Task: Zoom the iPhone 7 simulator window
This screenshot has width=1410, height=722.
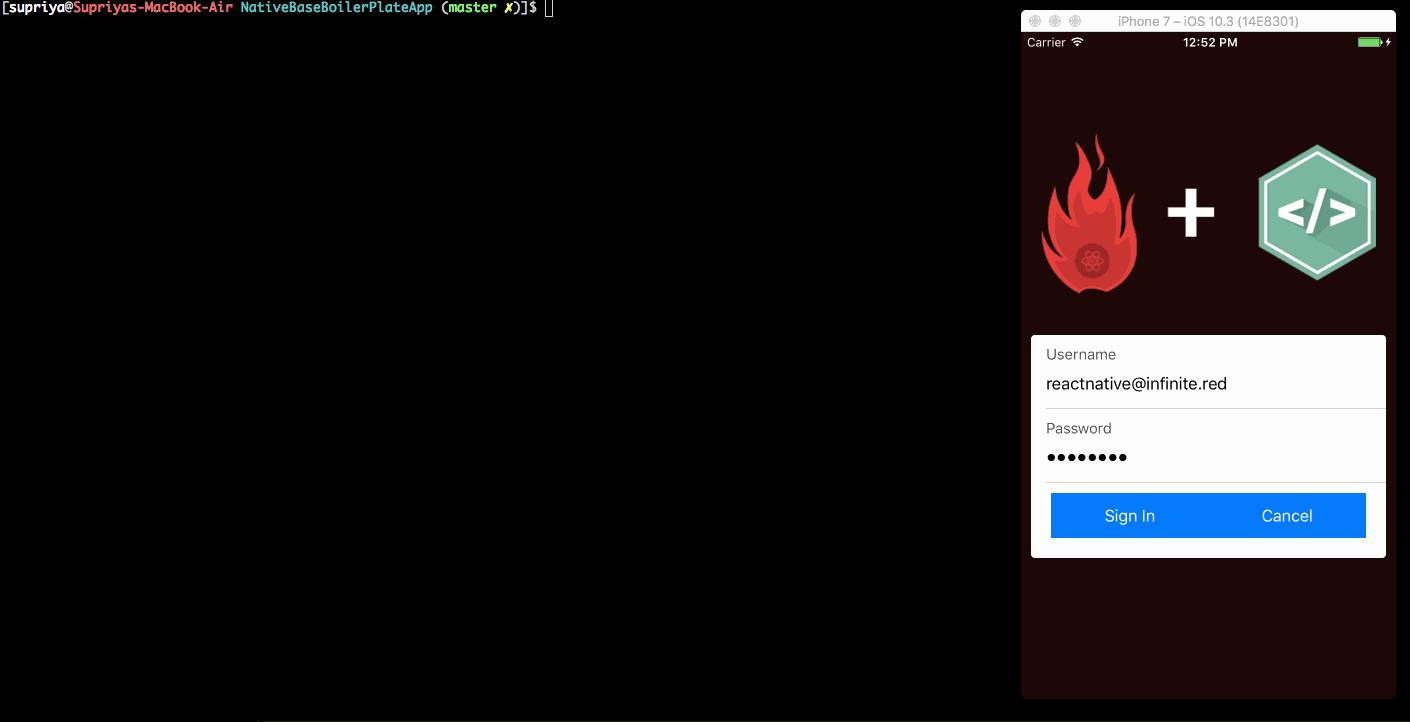Action: click(1075, 21)
